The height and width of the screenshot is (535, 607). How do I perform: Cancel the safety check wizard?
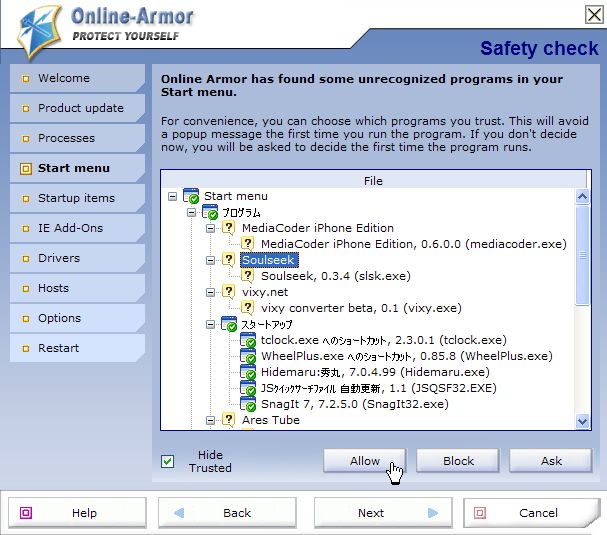click(x=532, y=513)
